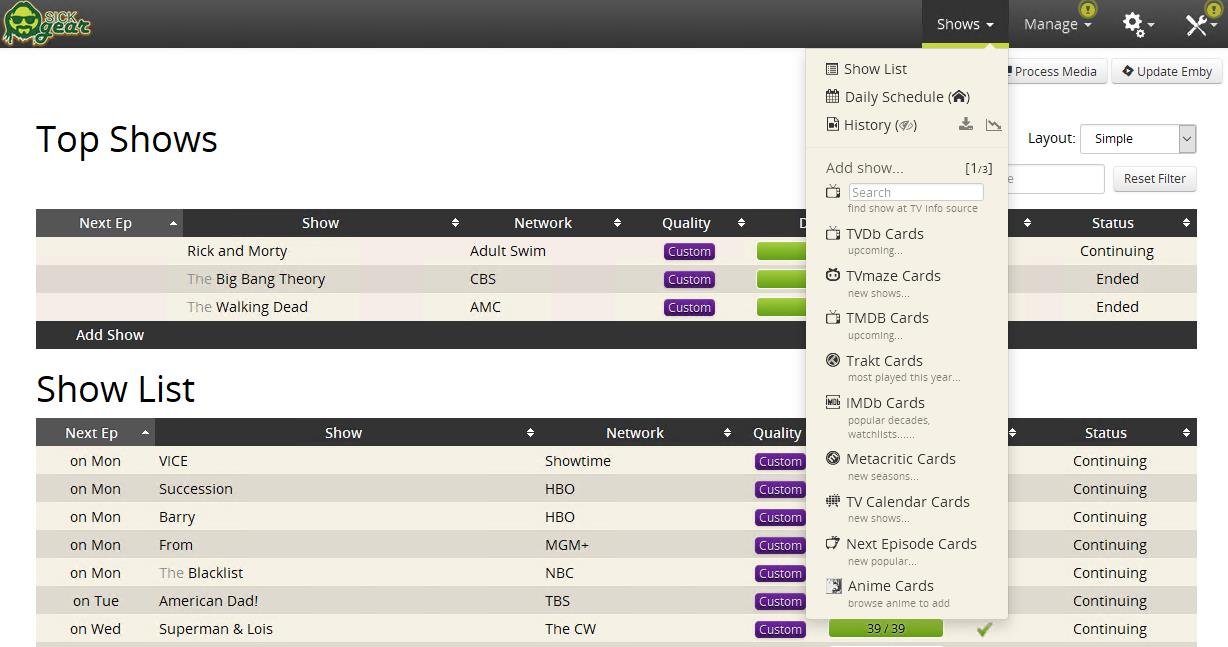Click the yellow alert badge on Manage
The height and width of the screenshot is (647, 1228).
[1088, 10]
